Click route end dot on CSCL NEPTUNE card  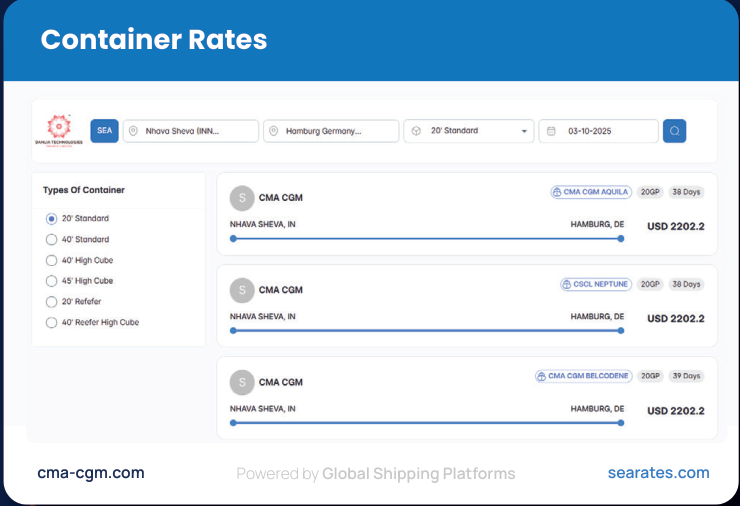[x=621, y=331]
